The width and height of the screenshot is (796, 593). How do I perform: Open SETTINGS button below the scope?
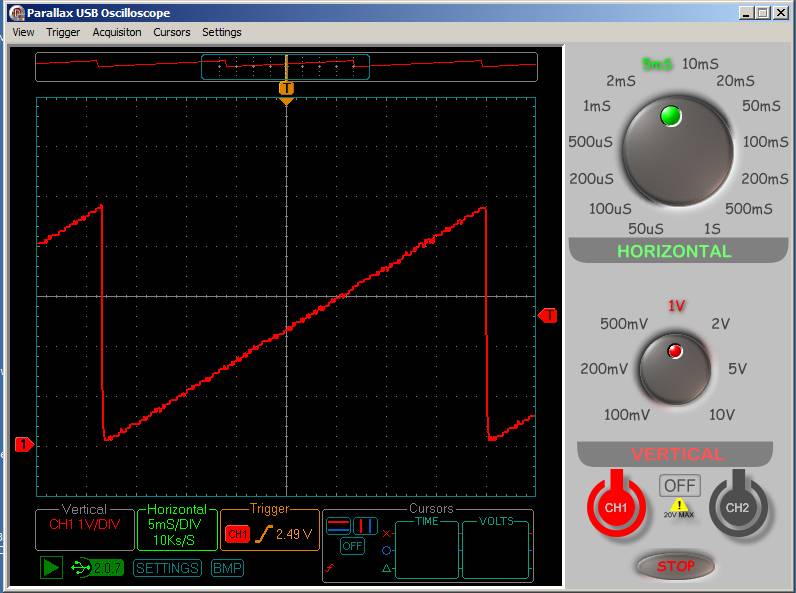[x=167, y=568]
